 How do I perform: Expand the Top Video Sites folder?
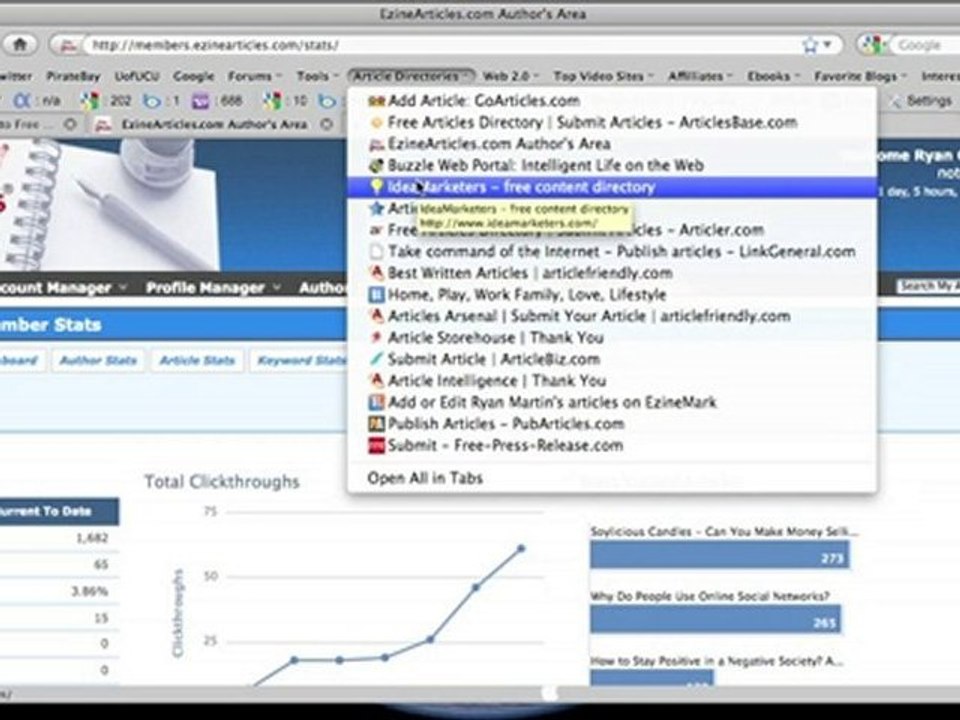pos(604,76)
